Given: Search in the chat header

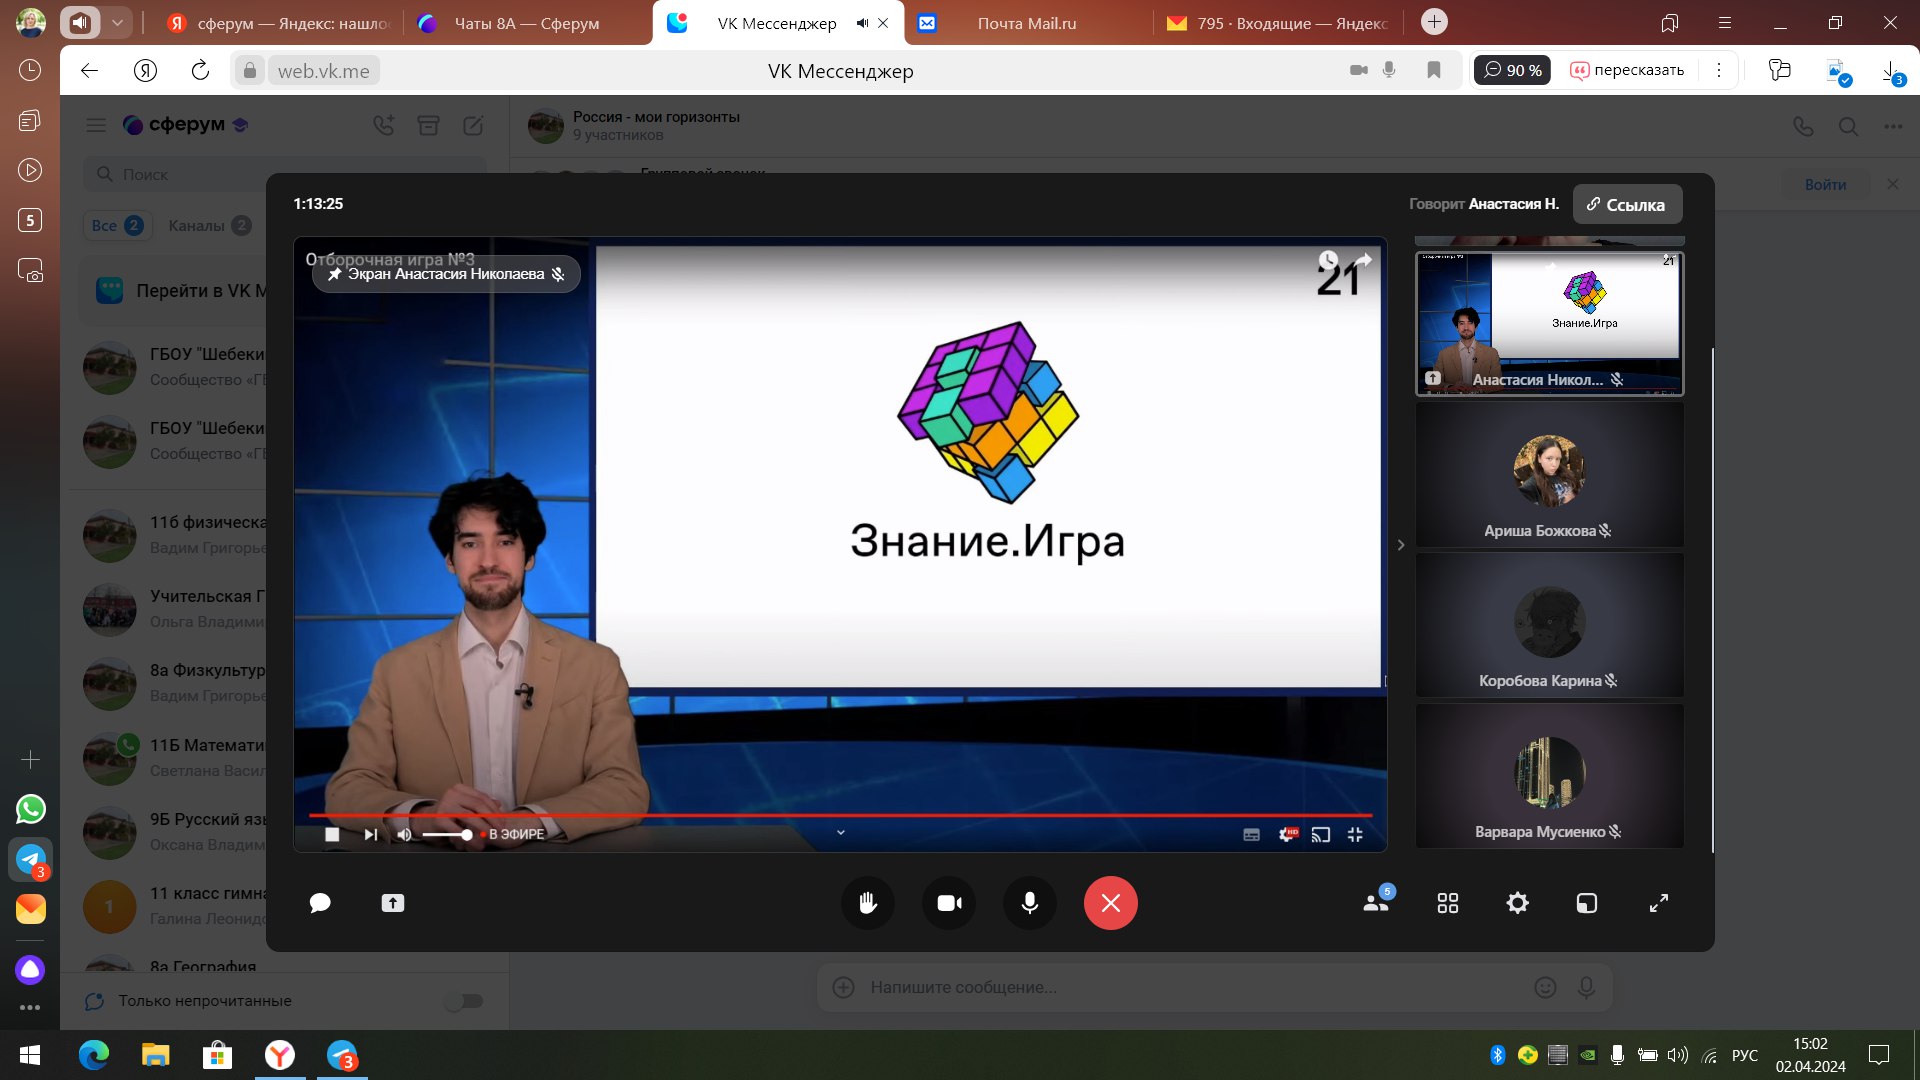Looking at the screenshot, I should click(x=1848, y=127).
